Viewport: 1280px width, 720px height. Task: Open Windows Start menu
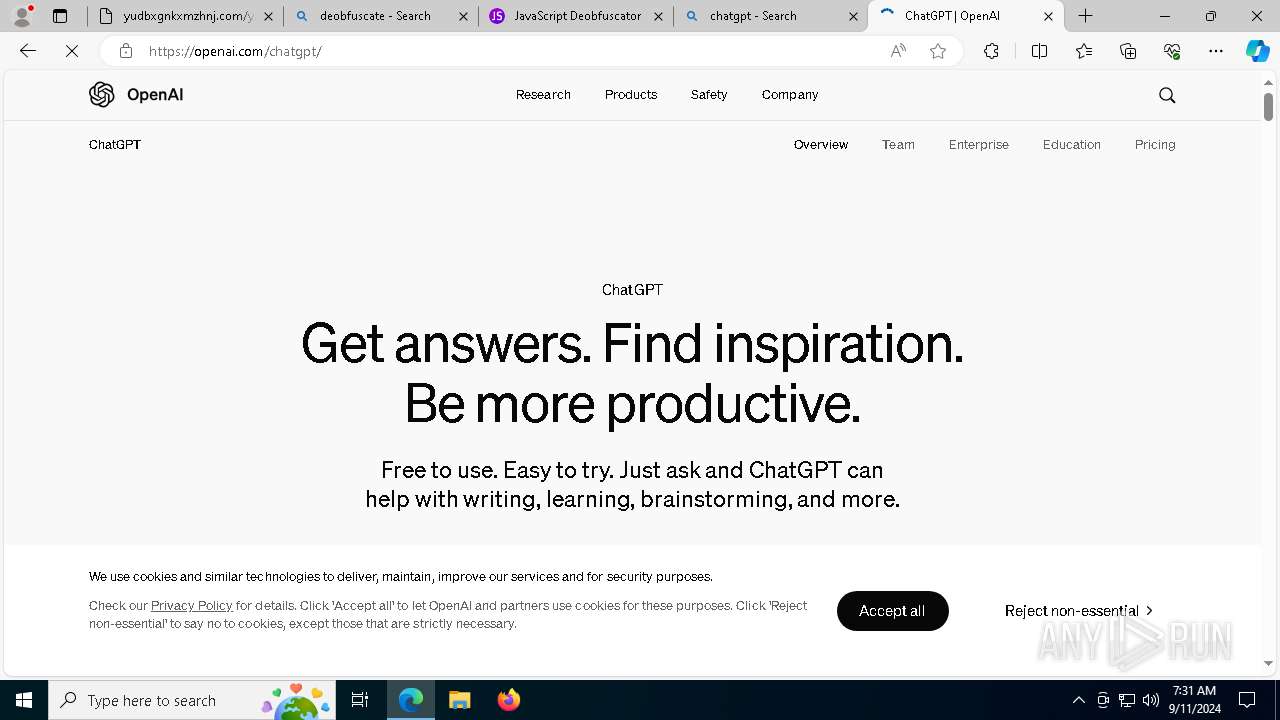[x=24, y=700]
